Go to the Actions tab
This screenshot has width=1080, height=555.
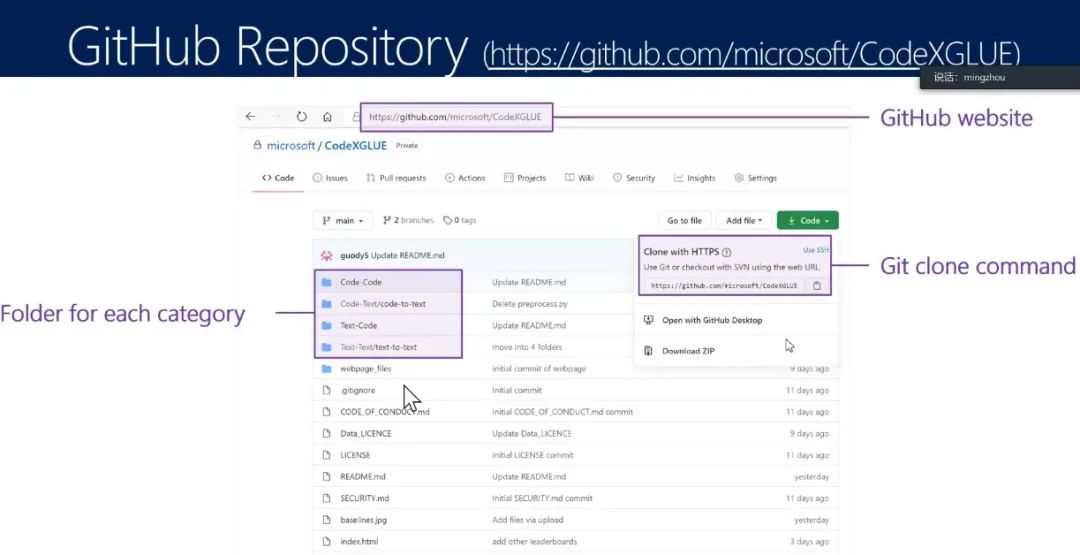tap(465, 178)
